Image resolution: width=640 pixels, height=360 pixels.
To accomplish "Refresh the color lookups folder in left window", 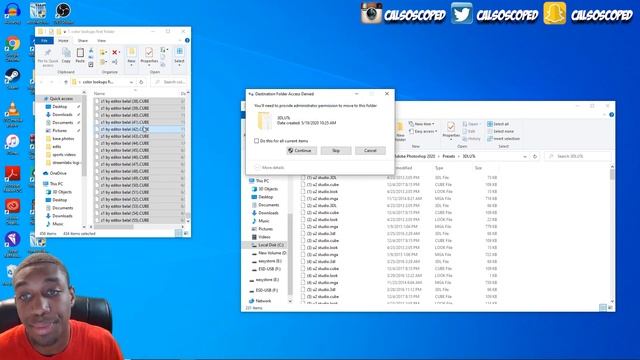I will [141, 82].
